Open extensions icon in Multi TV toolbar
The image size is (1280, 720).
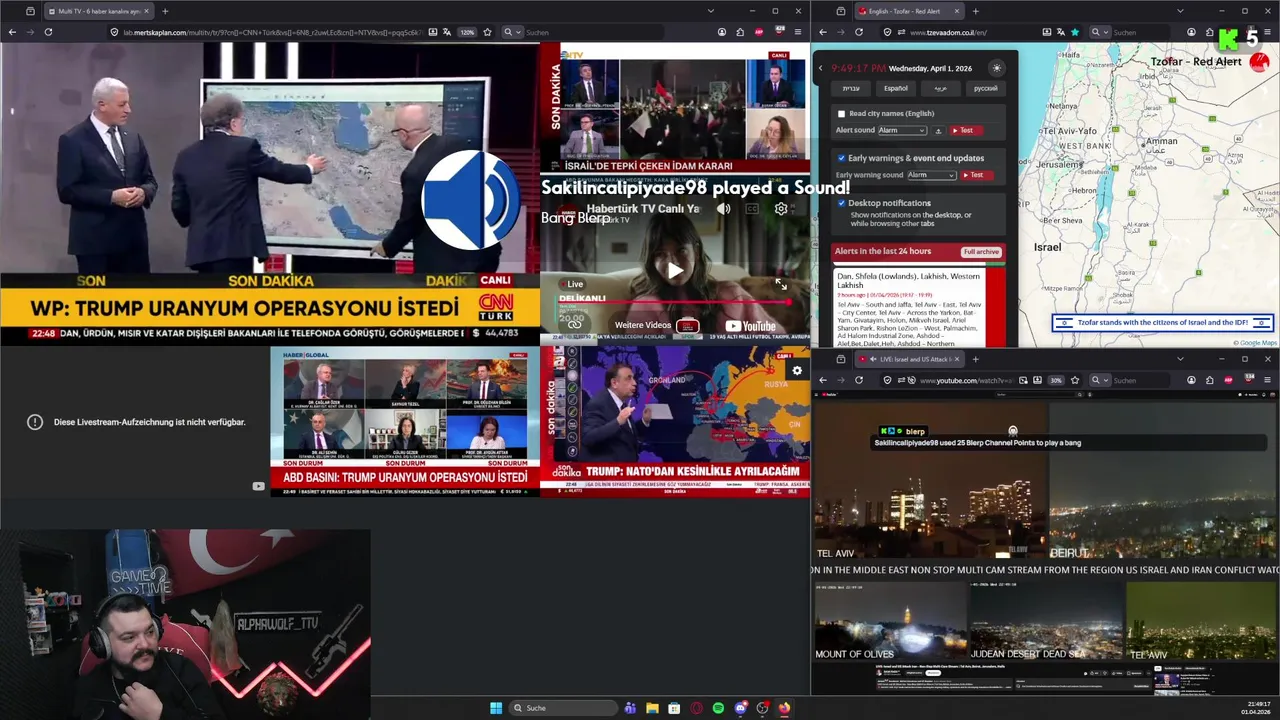tap(741, 32)
